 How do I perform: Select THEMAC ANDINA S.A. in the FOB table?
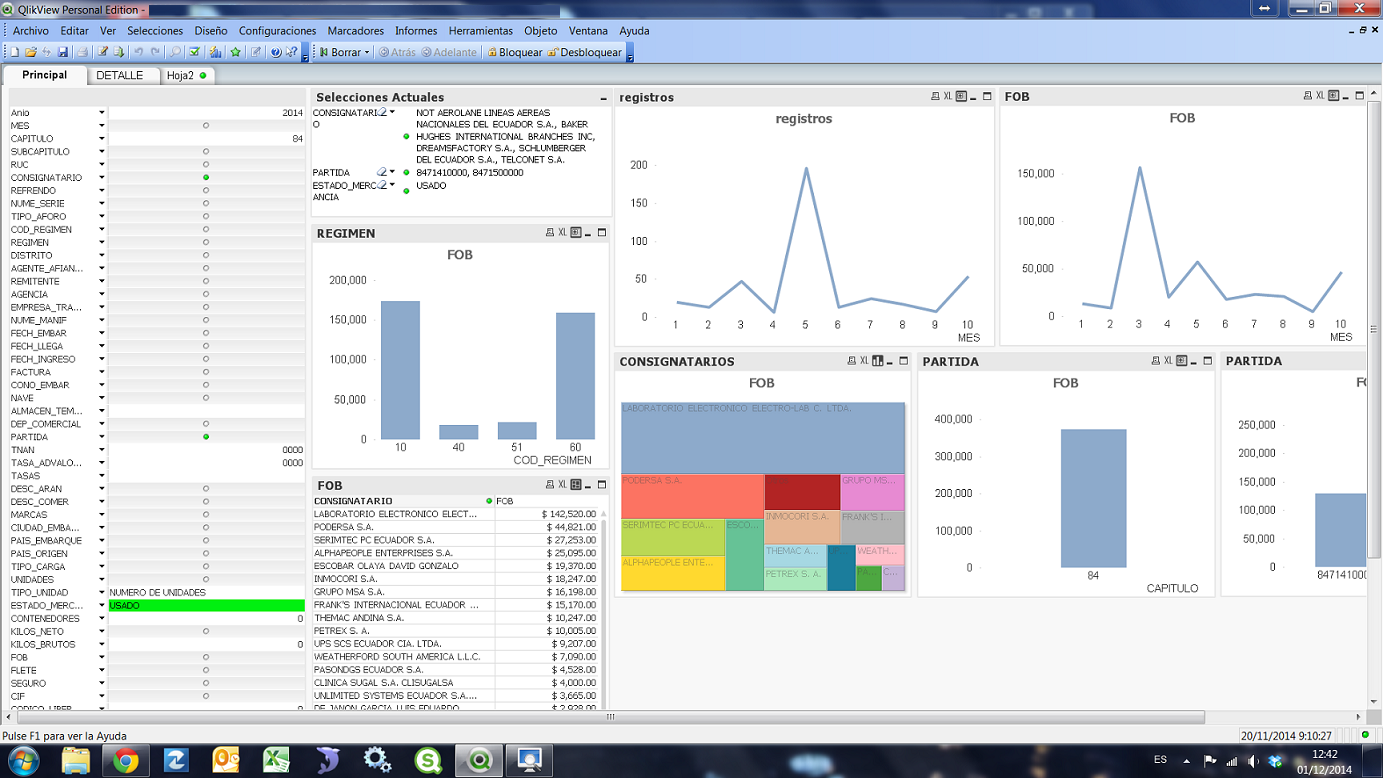tap(455, 618)
